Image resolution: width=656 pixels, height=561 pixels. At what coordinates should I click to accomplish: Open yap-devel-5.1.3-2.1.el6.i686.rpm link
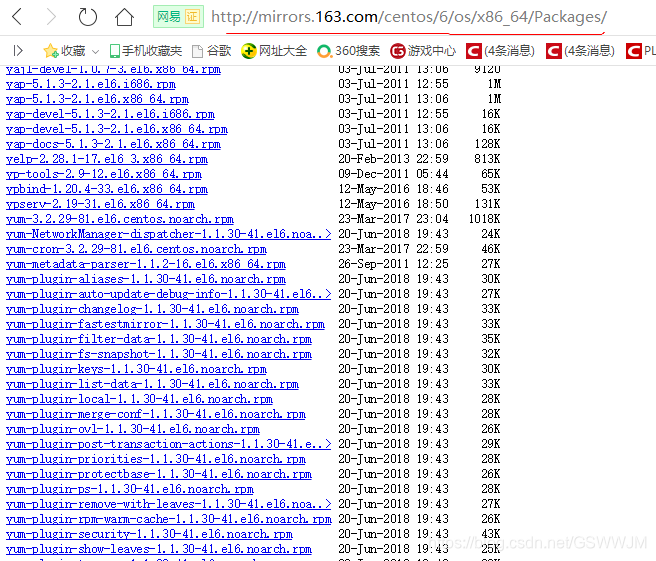(x=110, y=114)
